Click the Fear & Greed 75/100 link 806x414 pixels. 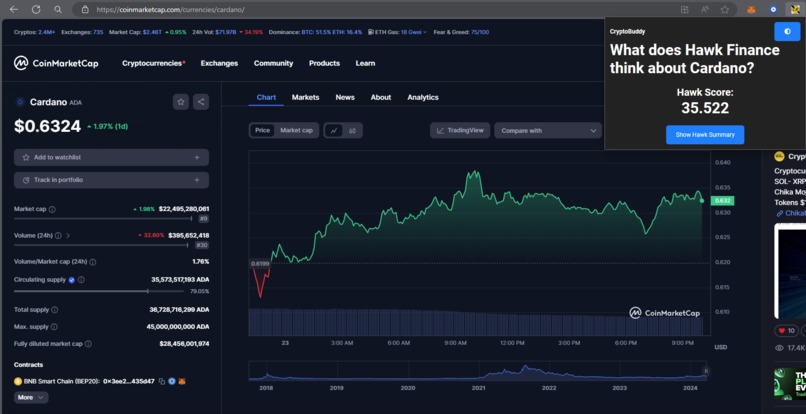coord(461,32)
